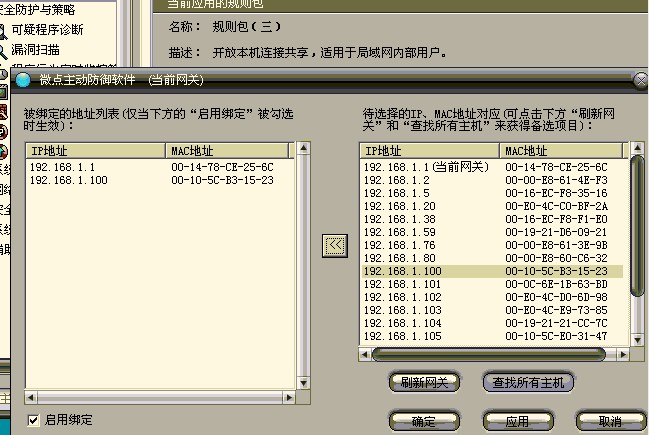Click the magnifier icon beside 漏洞扫描
This screenshot has width=649, height=435.
tap(3, 51)
